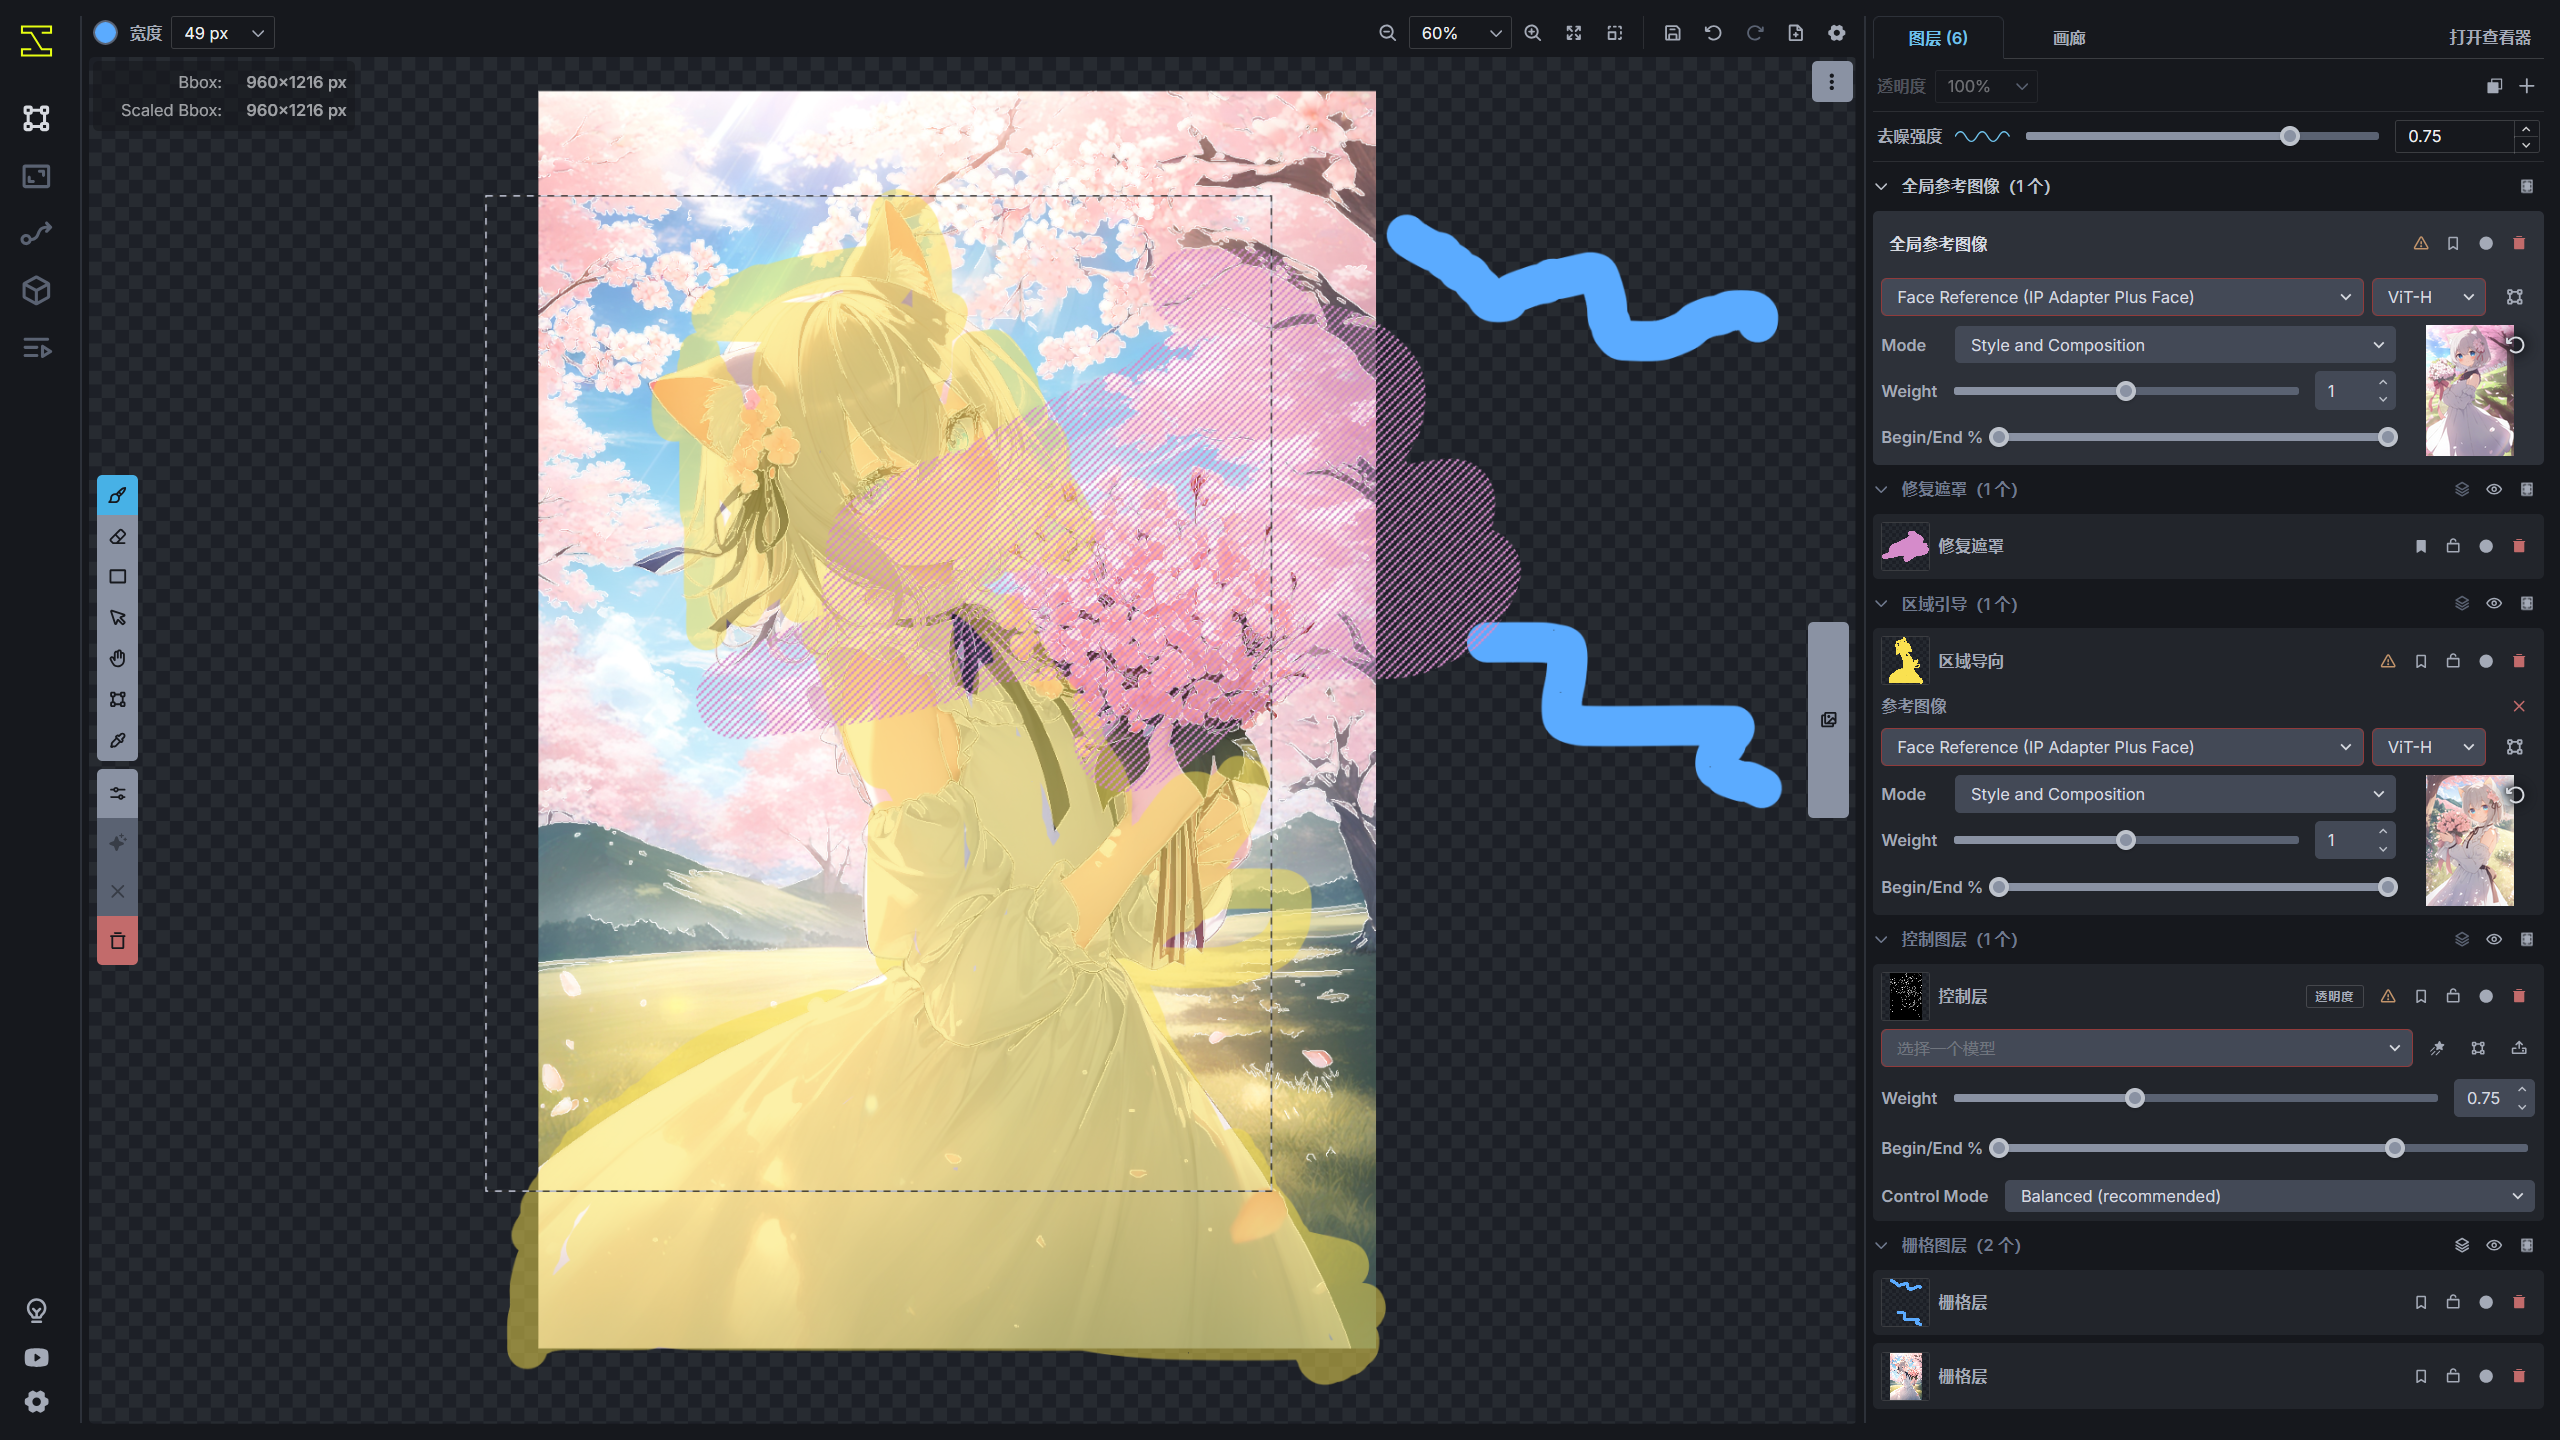The height and width of the screenshot is (1440, 2560).
Task: Open the Models cube sidebar icon
Action: (36, 291)
